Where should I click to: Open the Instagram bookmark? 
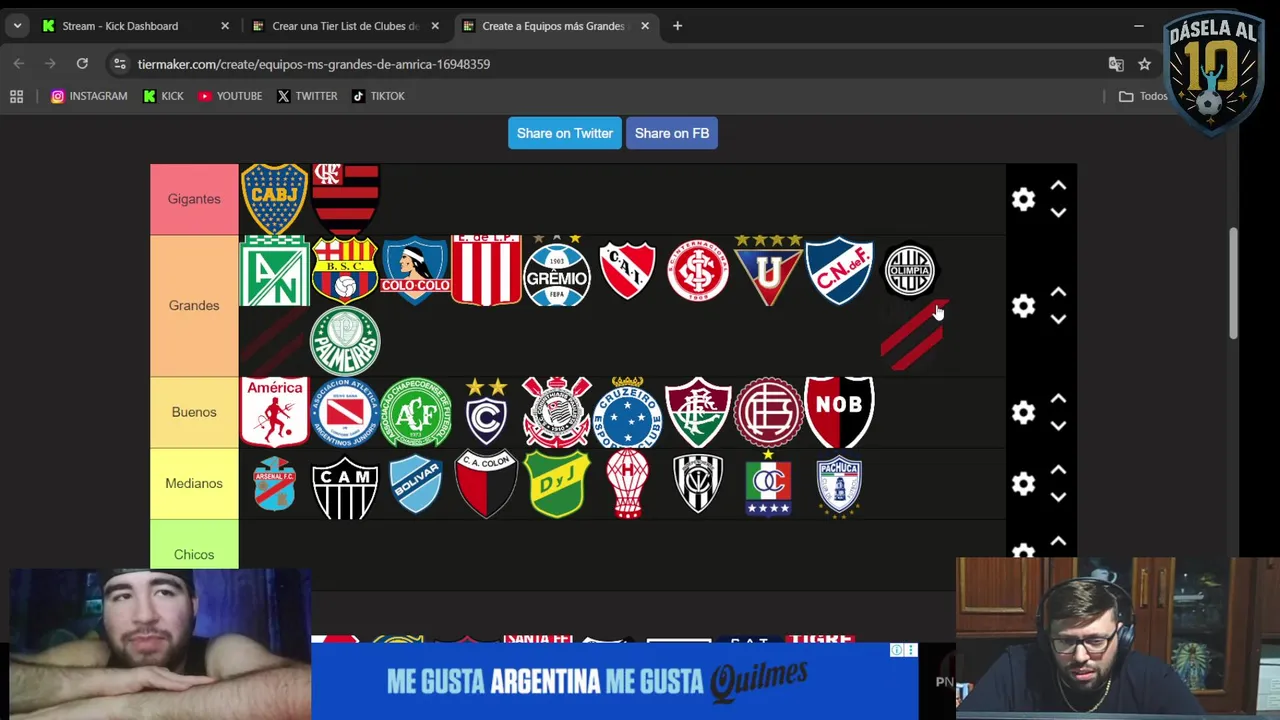tap(89, 96)
